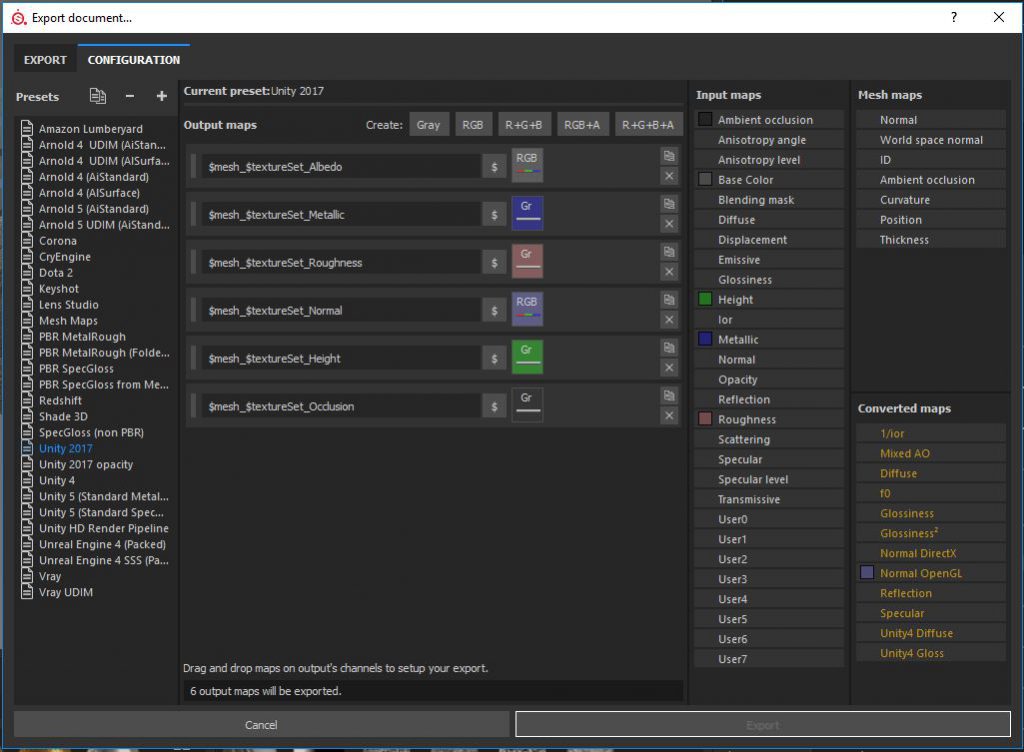The image size is (1024, 752).
Task: Select the Emissive input map
Action: (x=769, y=260)
